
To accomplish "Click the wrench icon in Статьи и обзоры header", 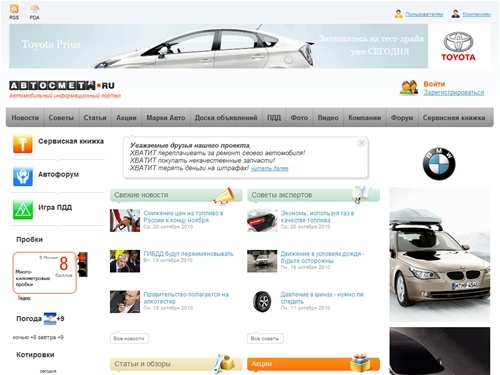I will [223, 363].
